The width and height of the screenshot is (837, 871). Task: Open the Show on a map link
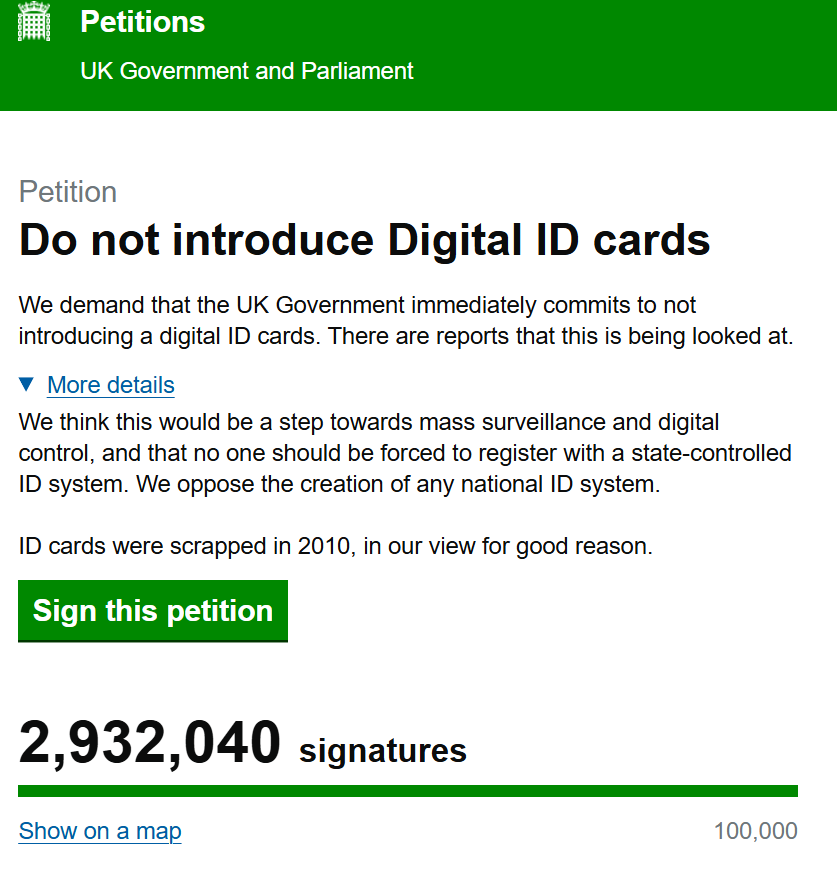pyautogui.click(x=100, y=831)
